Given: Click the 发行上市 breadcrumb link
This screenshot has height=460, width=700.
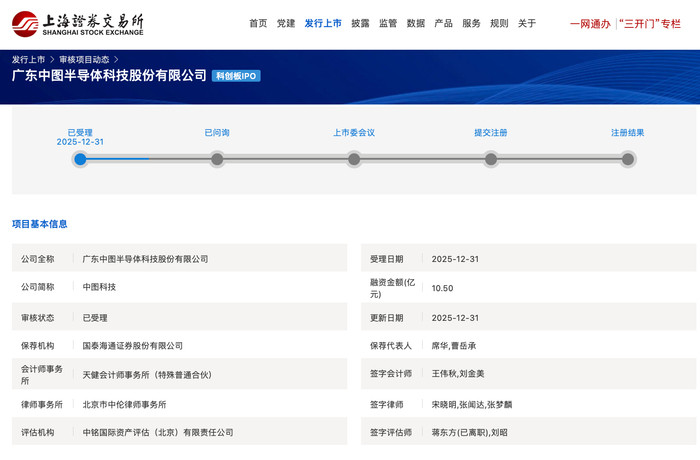Looking at the screenshot, I should pos(28,59).
